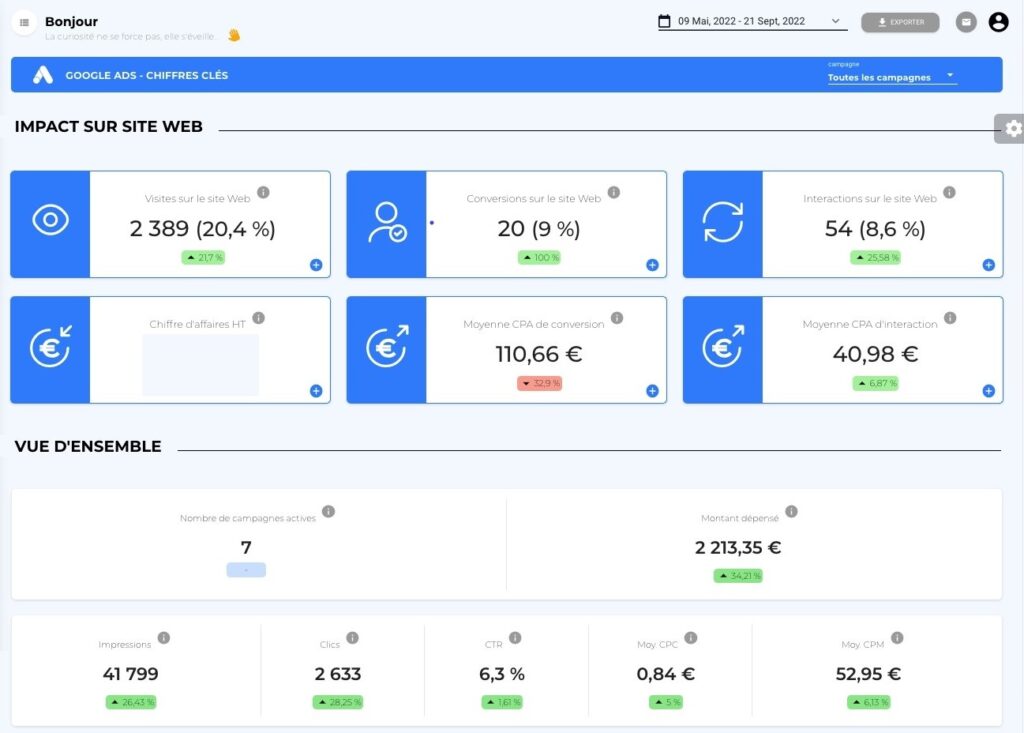
Task: Open the settings gear on the right edge
Action: tap(1013, 128)
